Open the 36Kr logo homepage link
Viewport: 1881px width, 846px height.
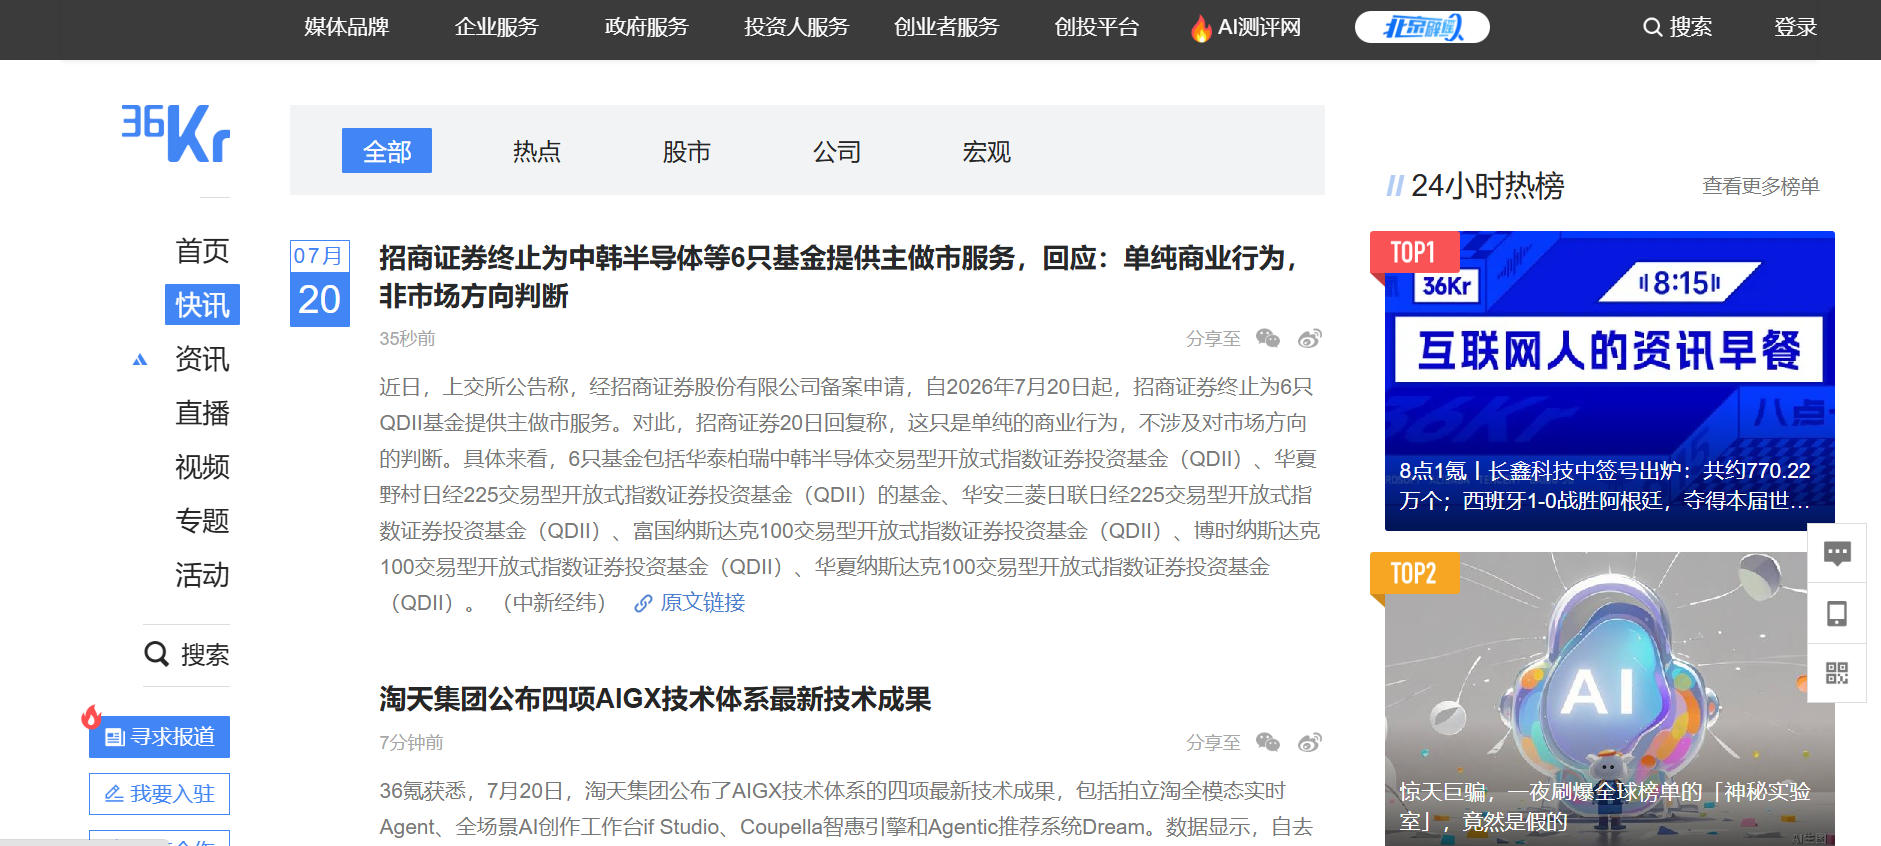(176, 133)
